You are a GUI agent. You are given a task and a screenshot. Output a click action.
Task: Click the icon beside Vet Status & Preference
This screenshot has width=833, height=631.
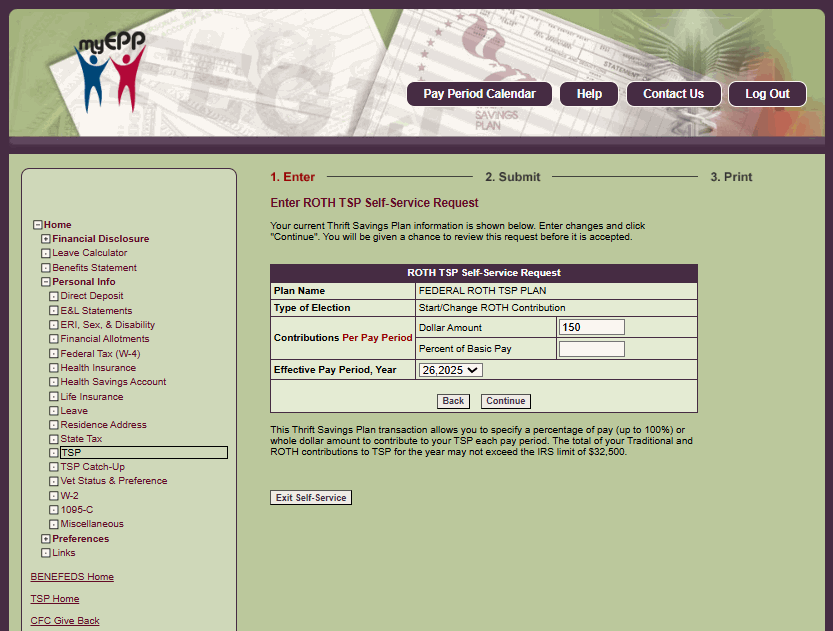54,481
